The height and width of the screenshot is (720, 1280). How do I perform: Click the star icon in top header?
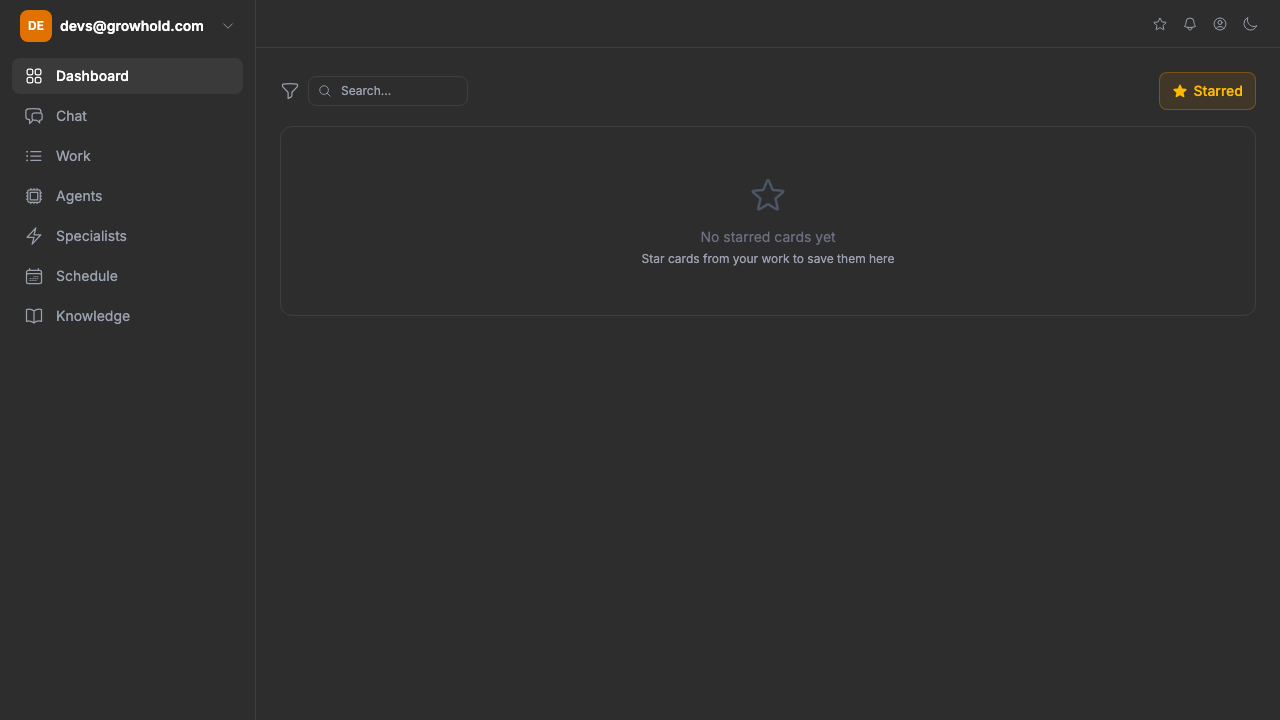tap(1160, 24)
